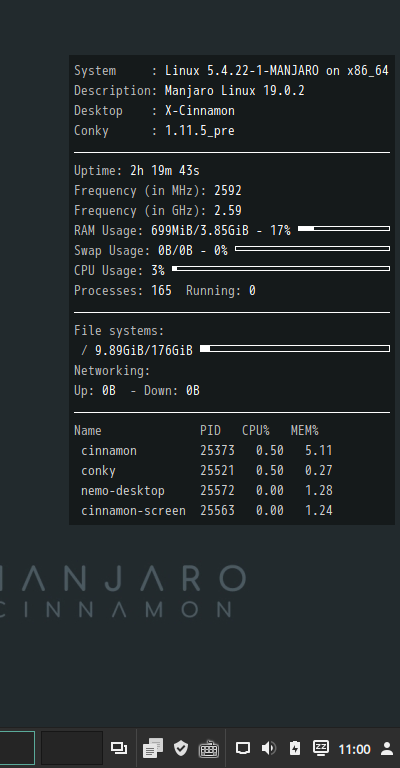Click the sleep-inhibit 'zz' monitor icon
The width and height of the screenshot is (400, 768).
coord(321,747)
